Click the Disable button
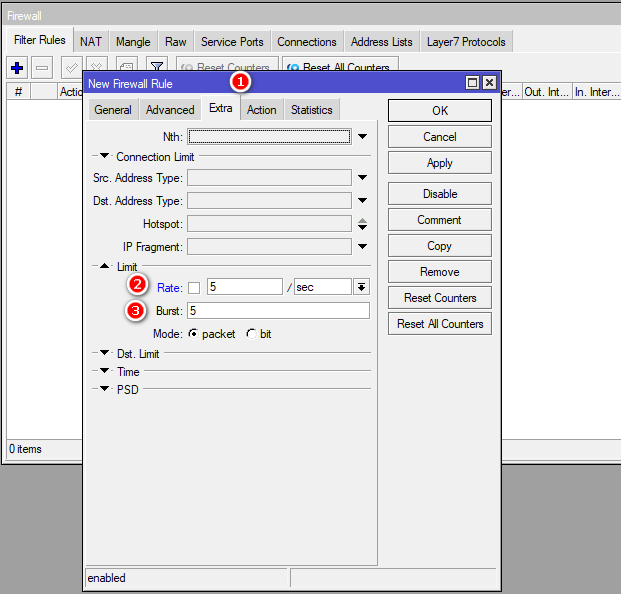This screenshot has height=594, width=621. 440,194
